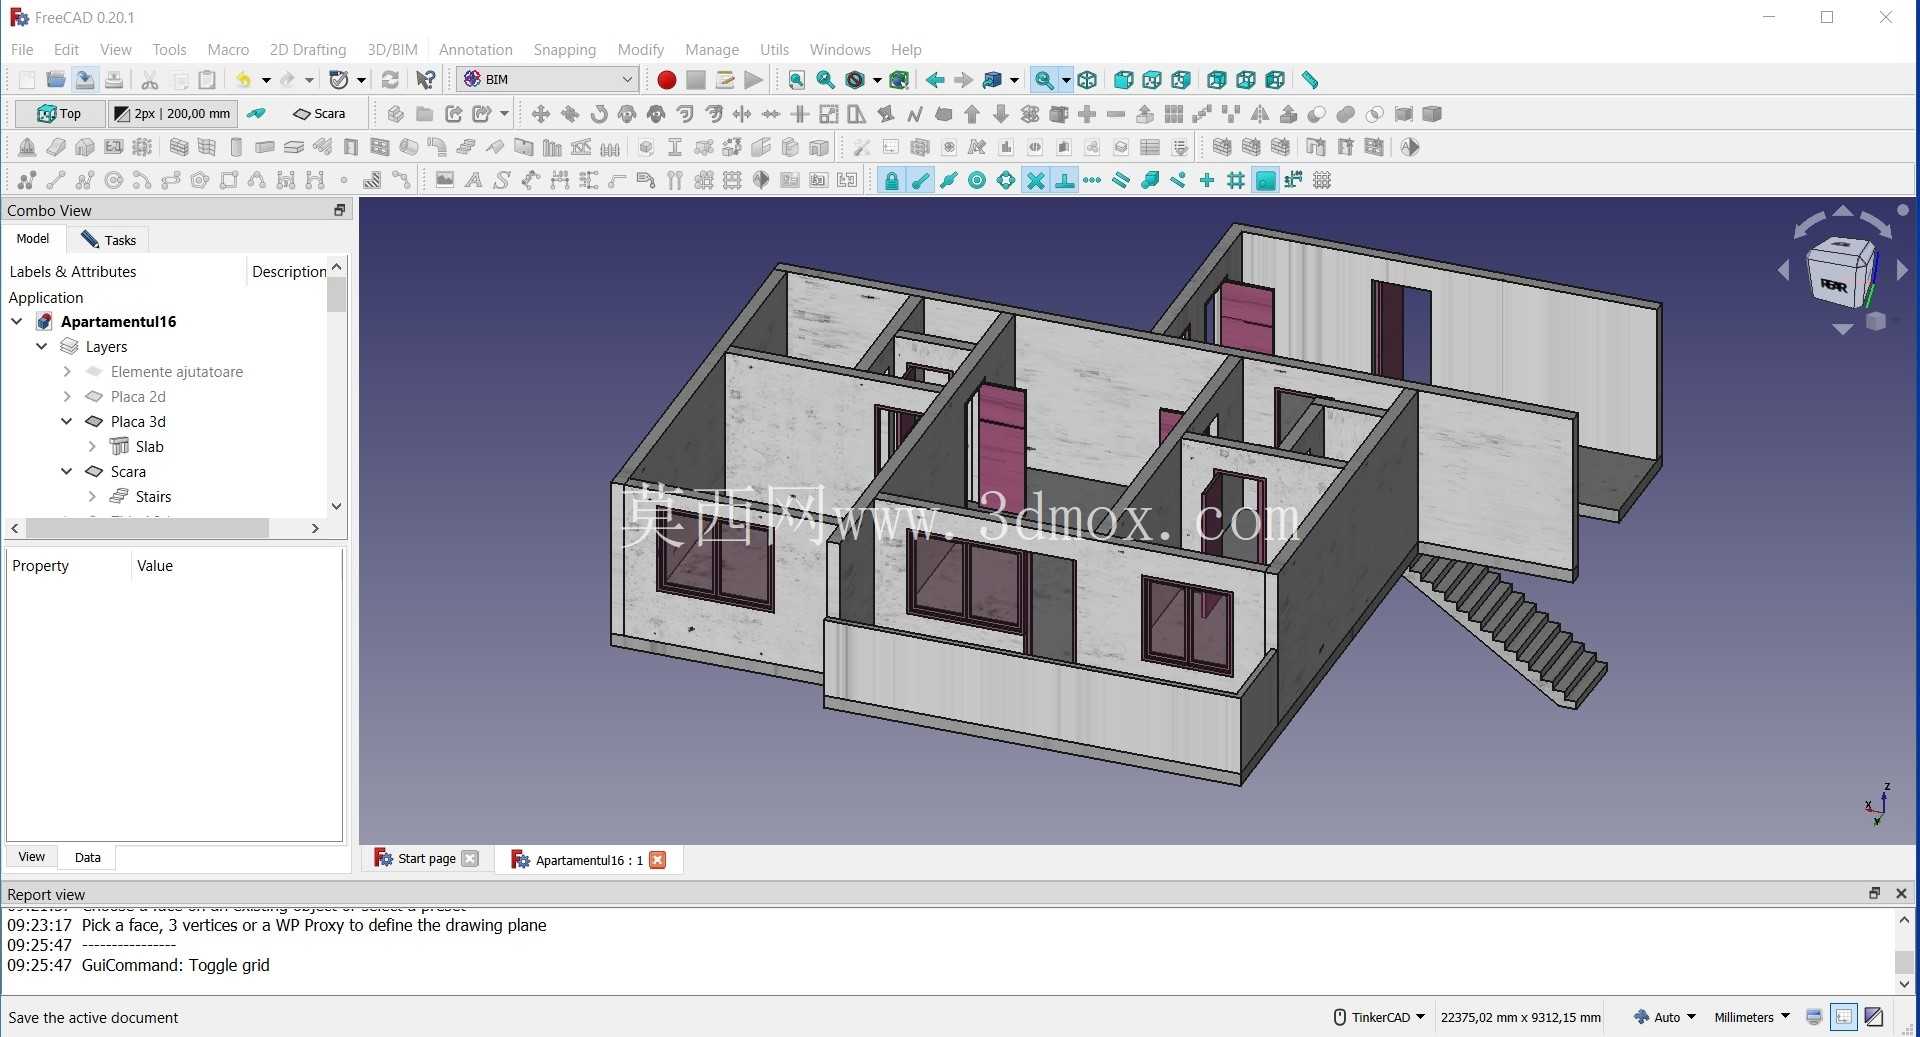Toggle snap to working plane
1920x1037 pixels.
tap(1266, 180)
